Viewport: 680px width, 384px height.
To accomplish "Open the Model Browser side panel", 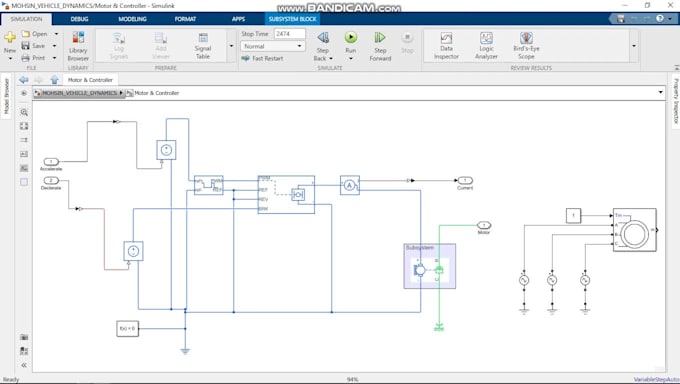I will coord(7,96).
